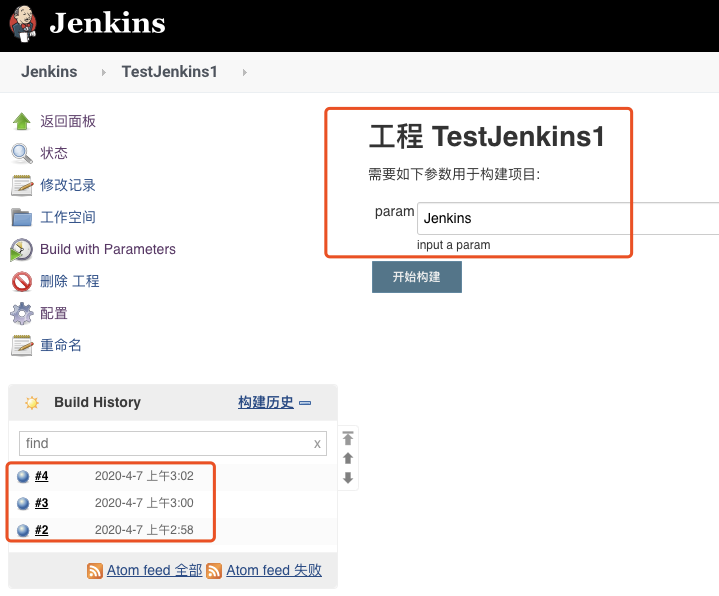This screenshot has width=719, height=596.
Task: Click the notepad 修改记录 icon
Action: [x=22, y=186]
